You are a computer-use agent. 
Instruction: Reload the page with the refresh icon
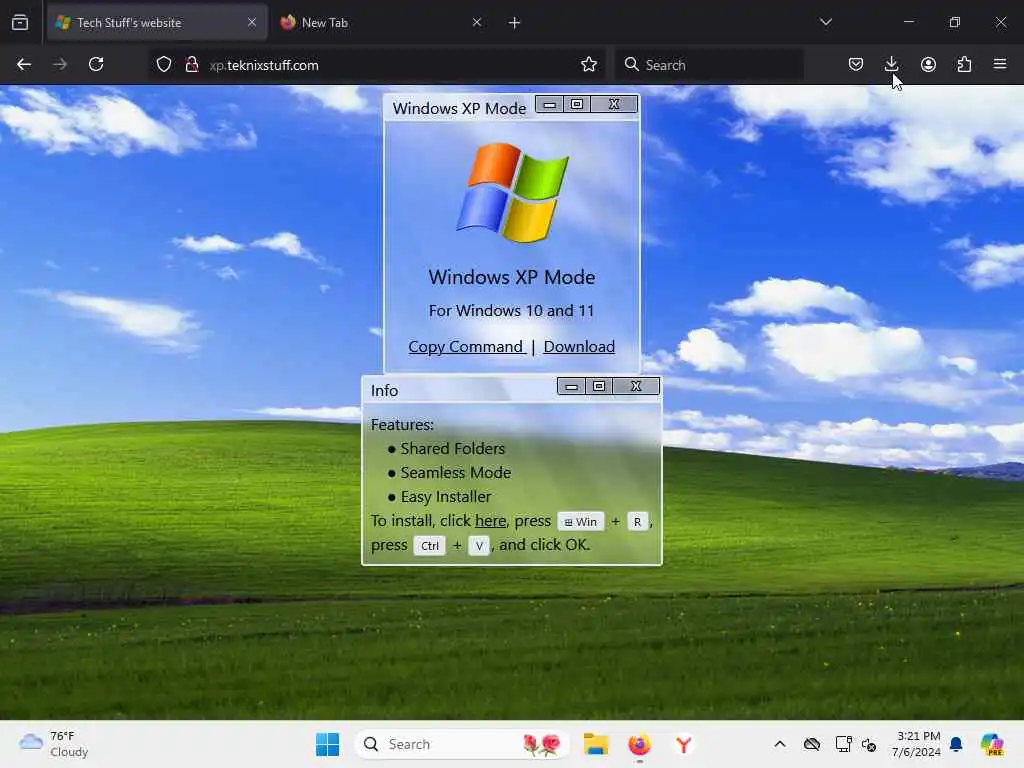point(96,64)
